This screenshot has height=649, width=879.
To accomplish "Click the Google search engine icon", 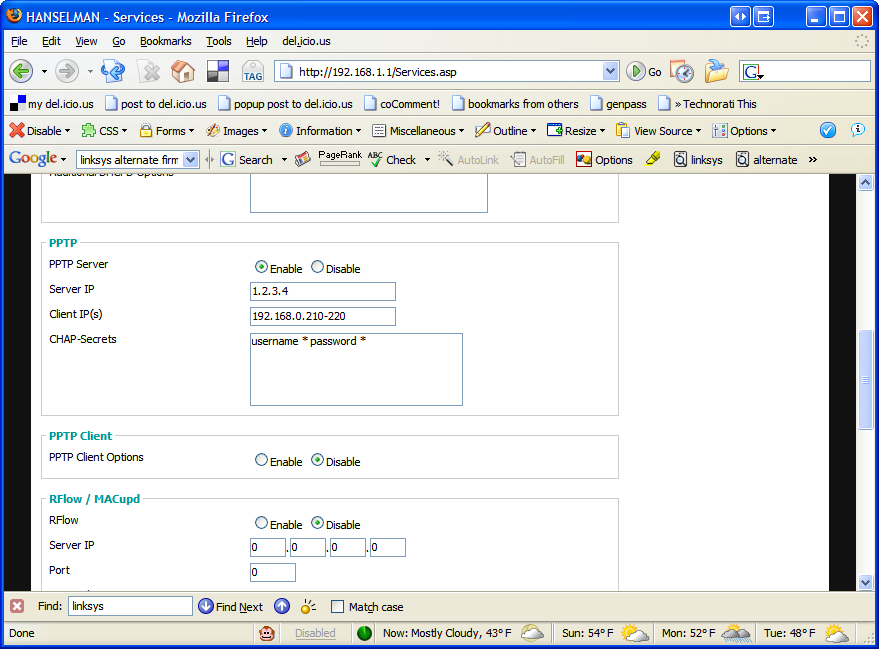I will [x=752, y=72].
